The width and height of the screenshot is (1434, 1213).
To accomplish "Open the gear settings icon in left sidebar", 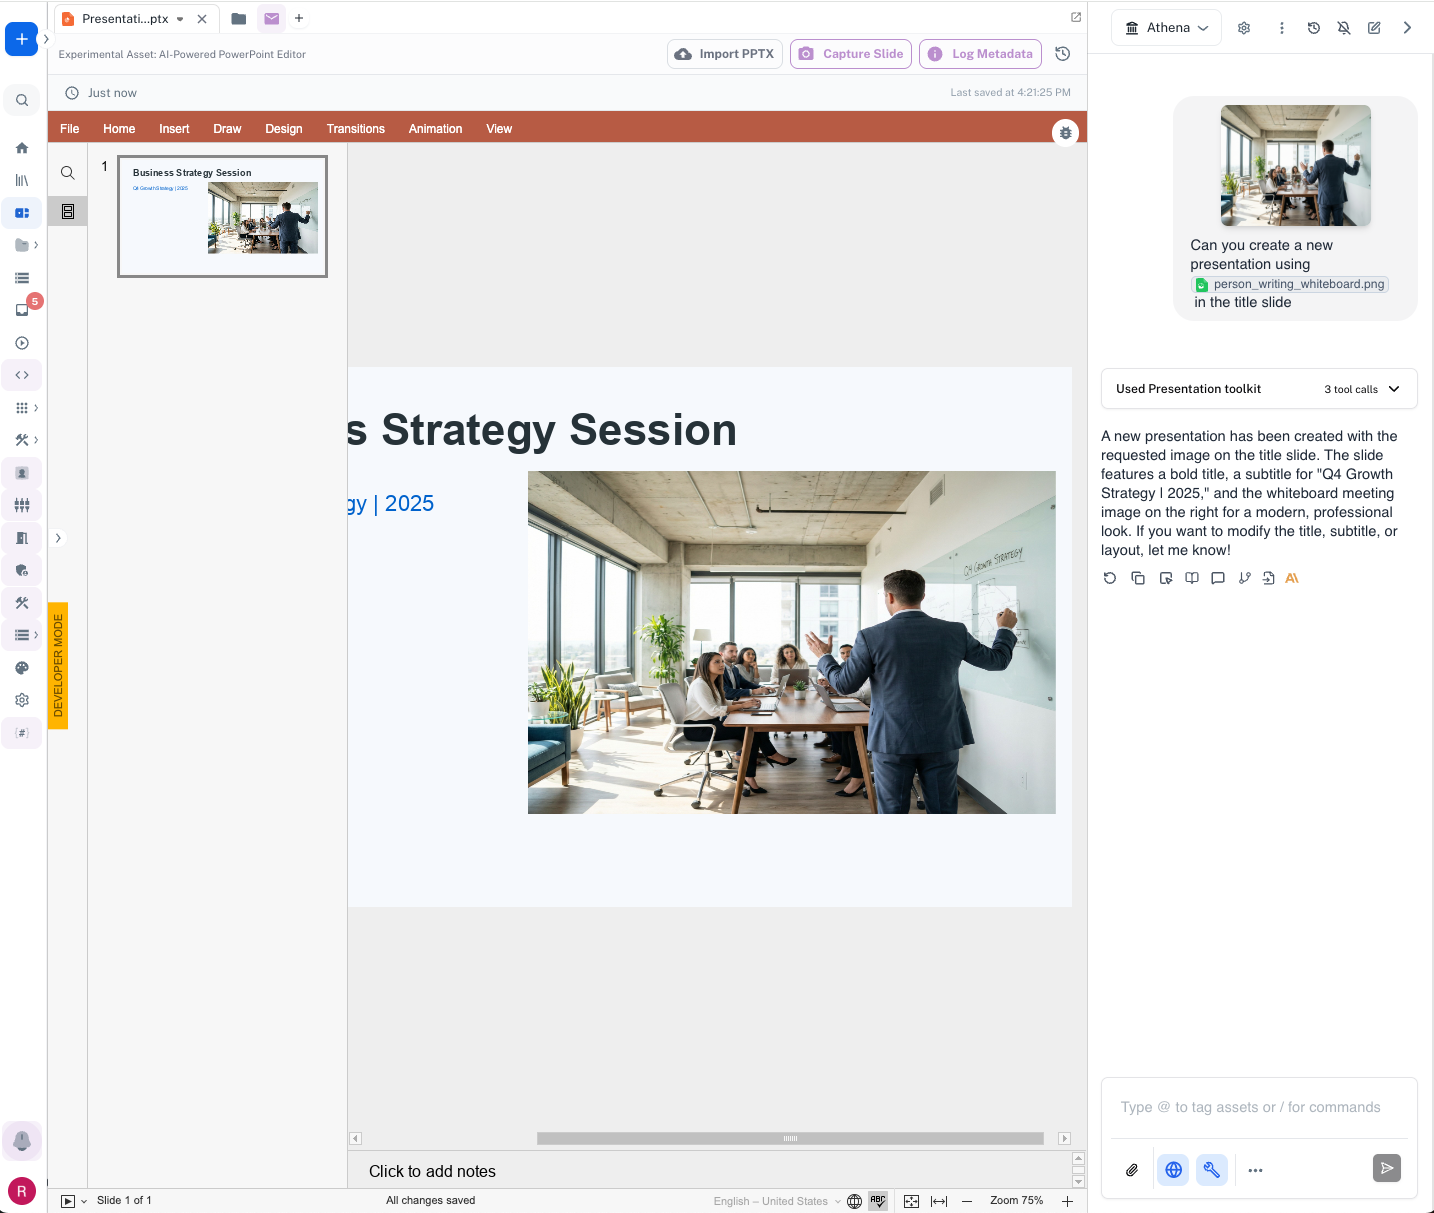I will [x=22, y=700].
